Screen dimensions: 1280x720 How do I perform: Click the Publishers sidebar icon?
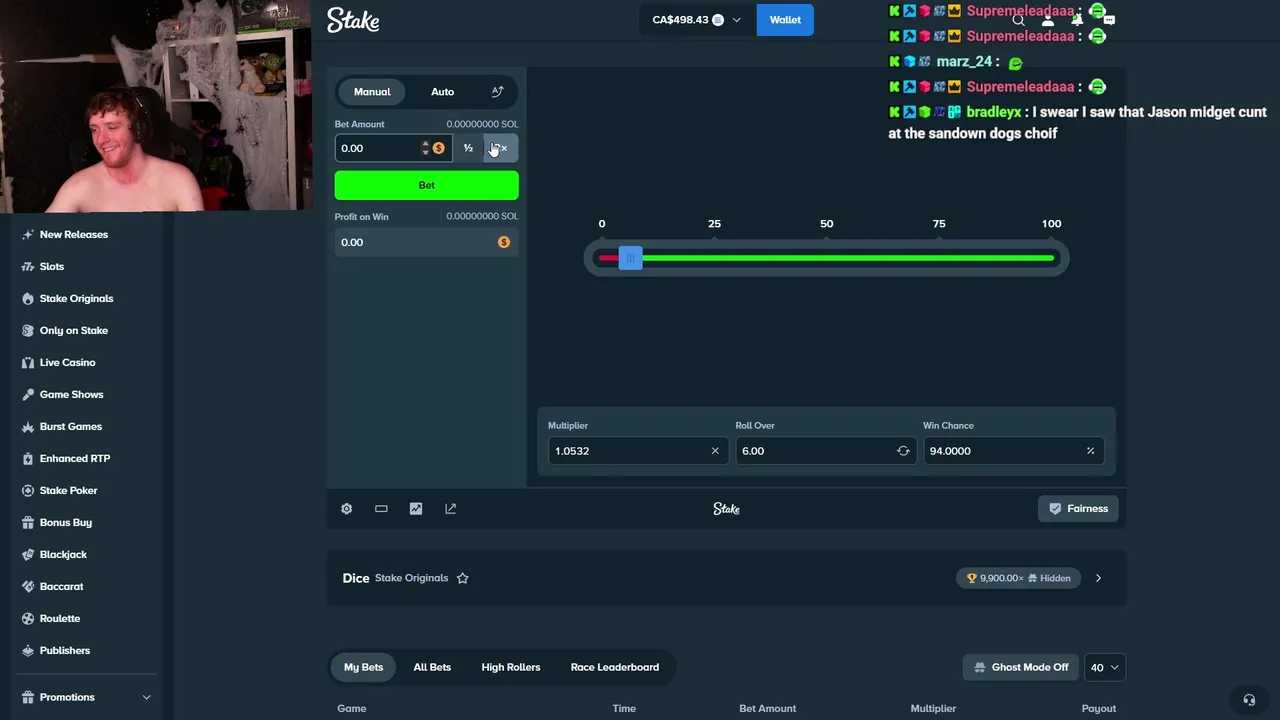pyautogui.click(x=28, y=650)
